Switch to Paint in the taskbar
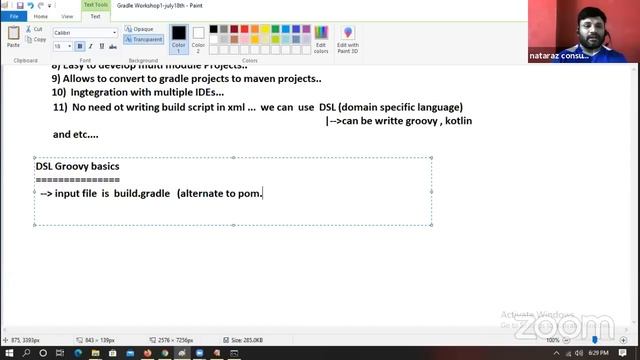This screenshot has height=360, width=640. [x=182, y=353]
